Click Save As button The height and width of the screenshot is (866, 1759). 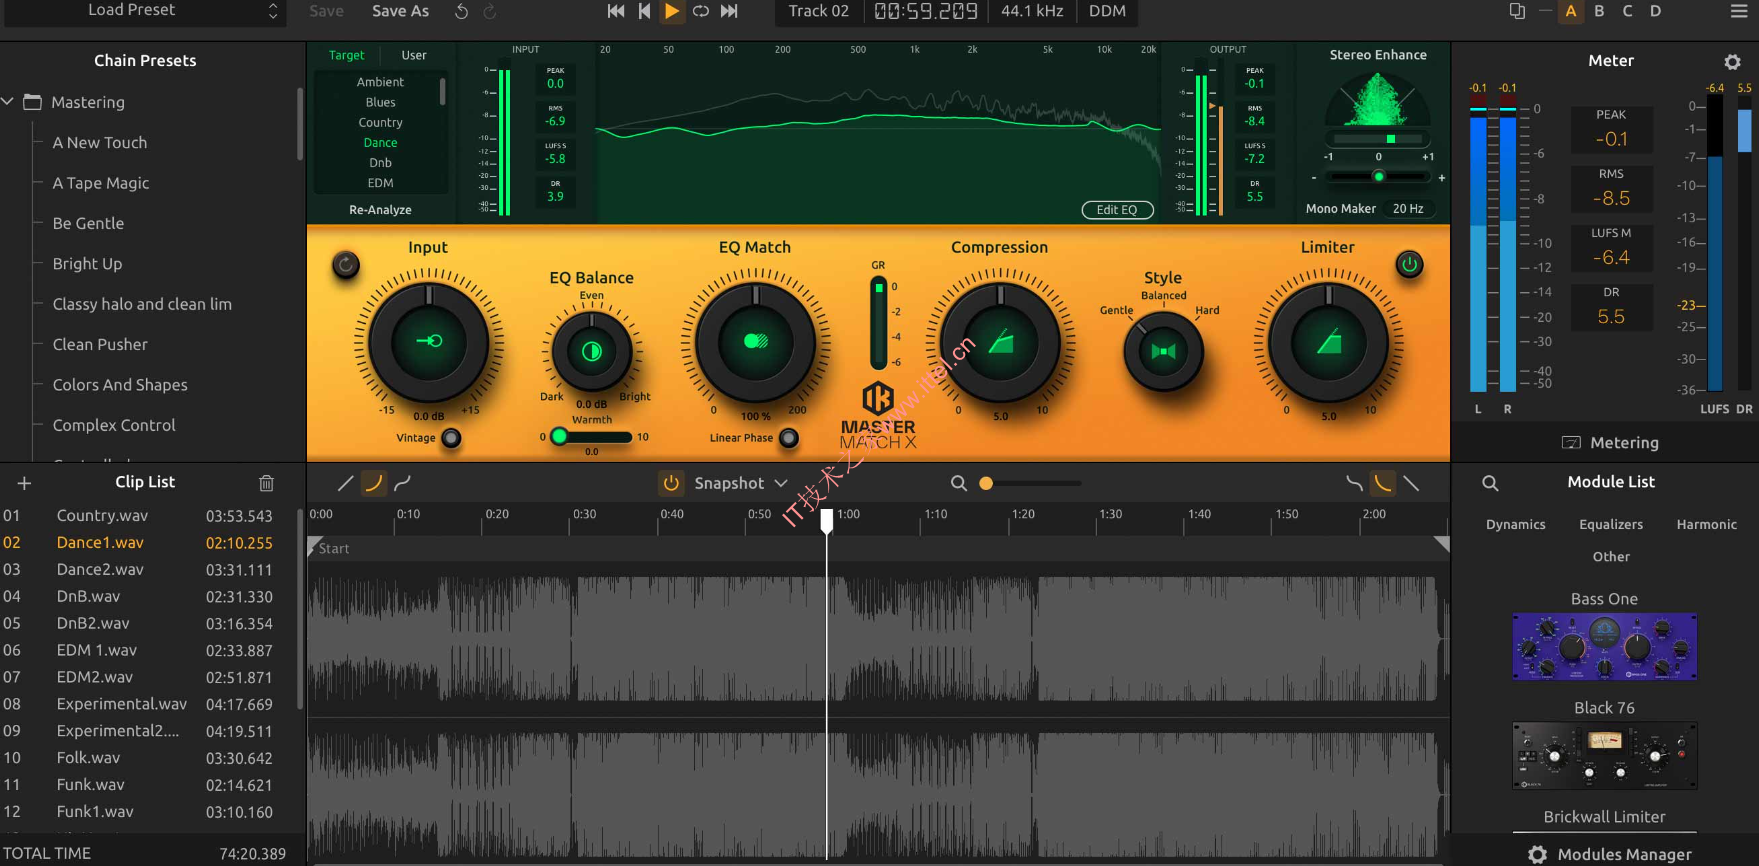click(400, 11)
